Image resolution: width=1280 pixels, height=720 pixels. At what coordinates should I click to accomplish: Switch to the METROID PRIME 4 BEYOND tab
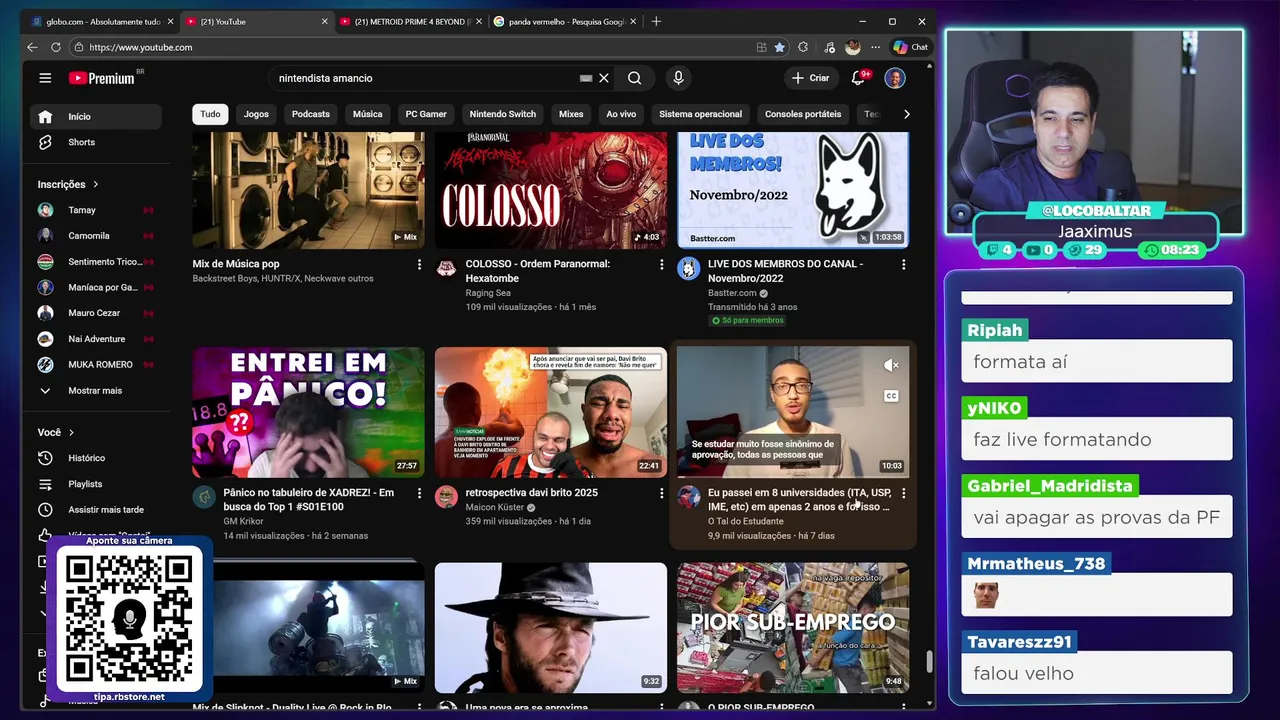(x=409, y=21)
